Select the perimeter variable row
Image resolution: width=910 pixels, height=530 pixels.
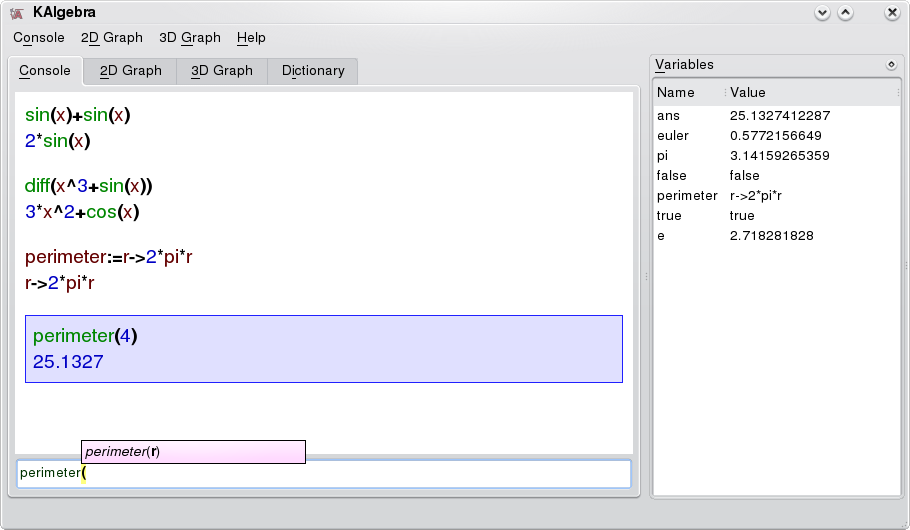[x=777, y=196]
